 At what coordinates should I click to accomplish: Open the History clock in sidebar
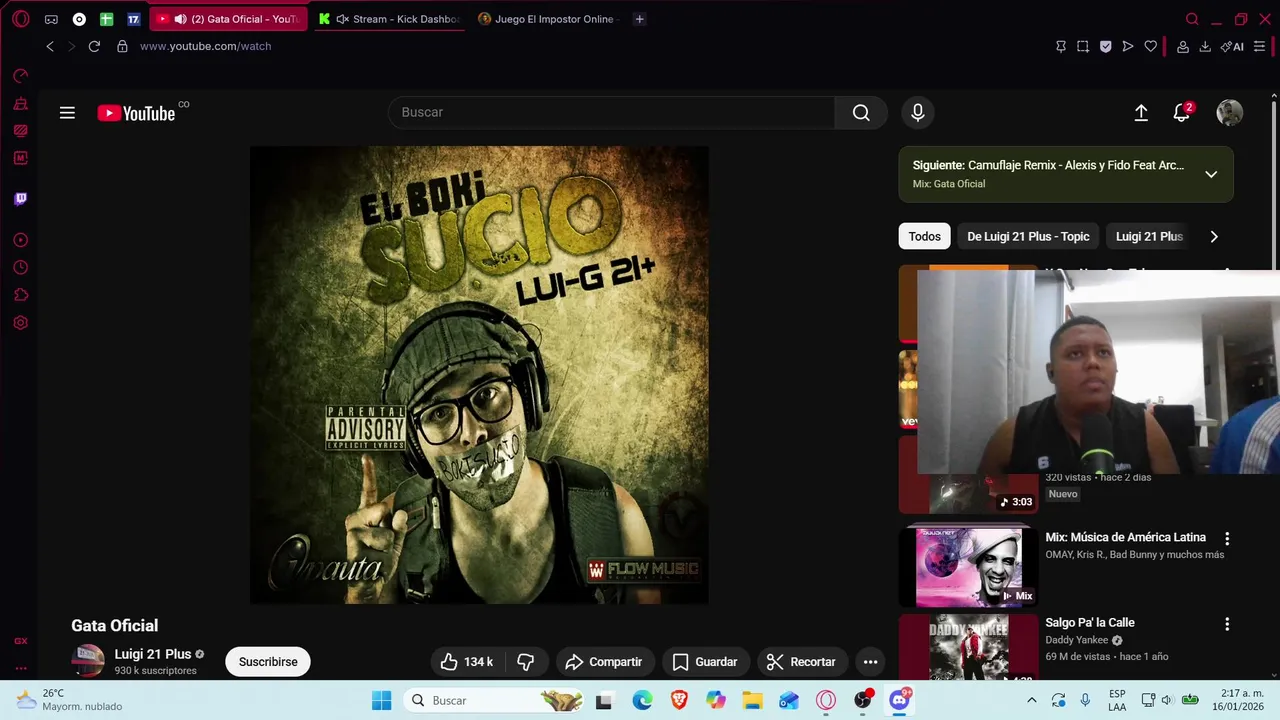click(21, 268)
